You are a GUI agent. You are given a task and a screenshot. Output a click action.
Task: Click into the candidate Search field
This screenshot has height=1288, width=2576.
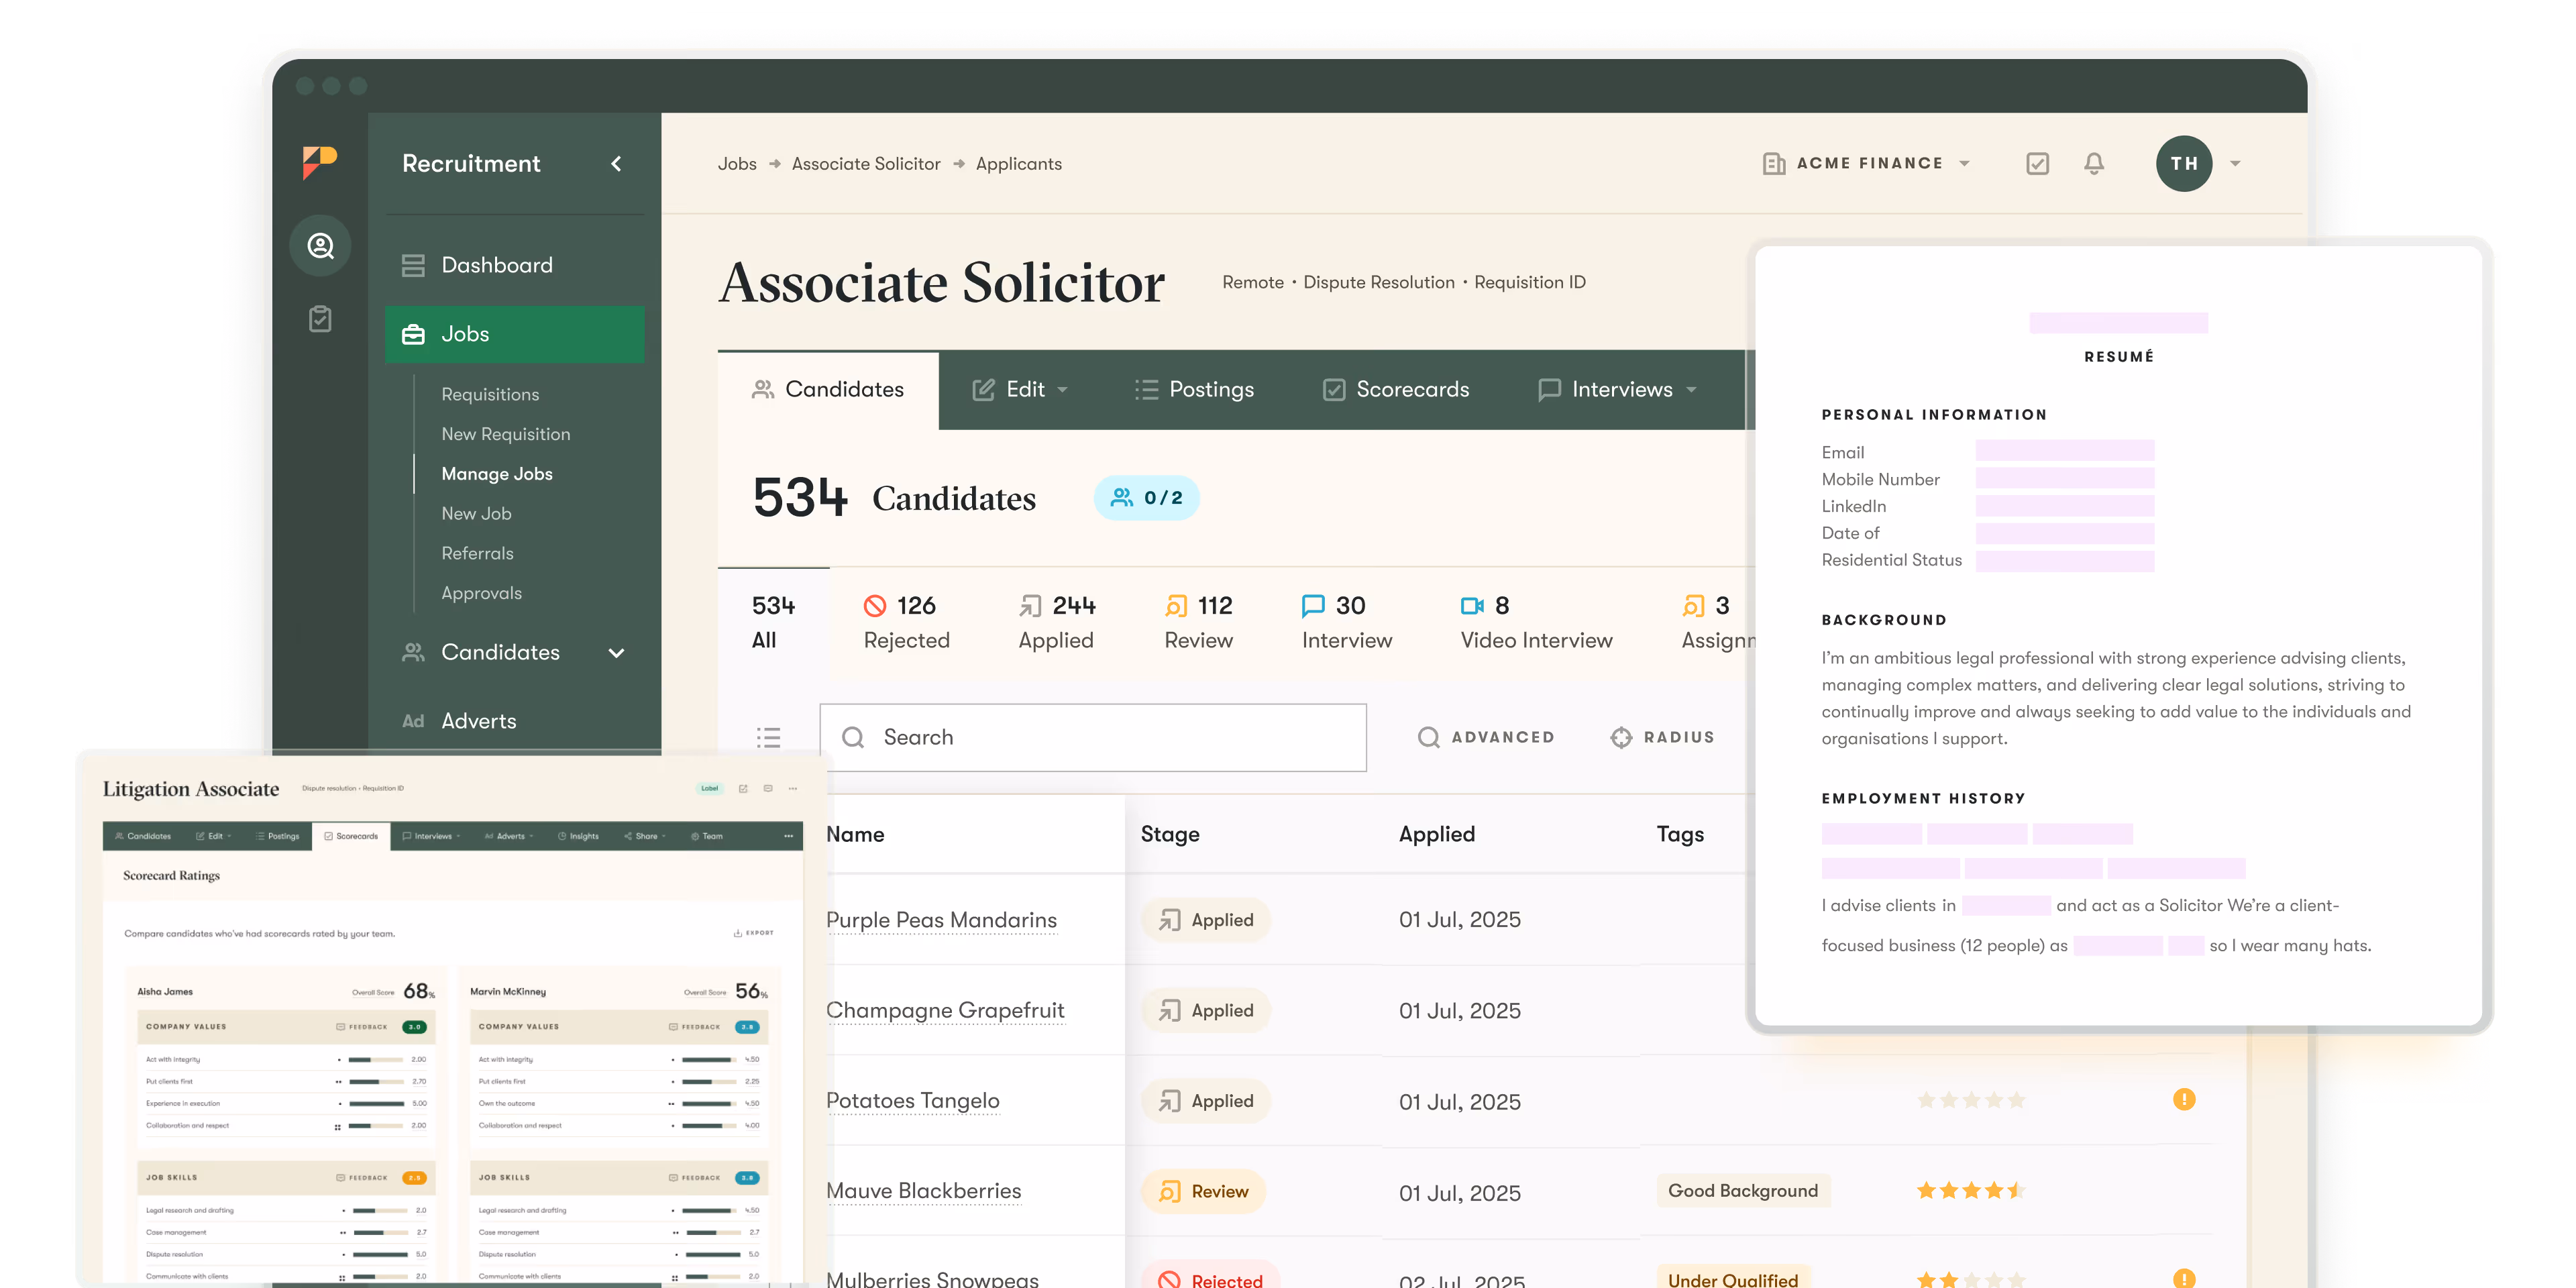1093,738
